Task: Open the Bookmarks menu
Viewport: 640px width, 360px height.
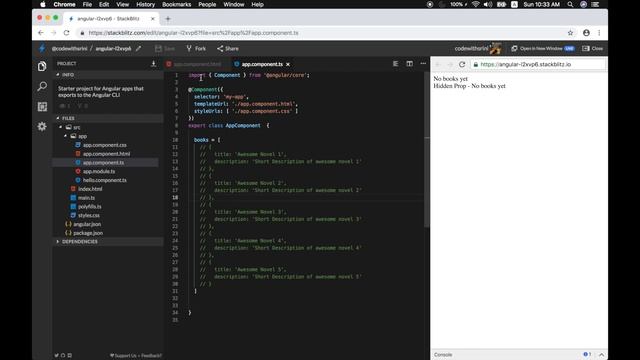Action: 176,4
